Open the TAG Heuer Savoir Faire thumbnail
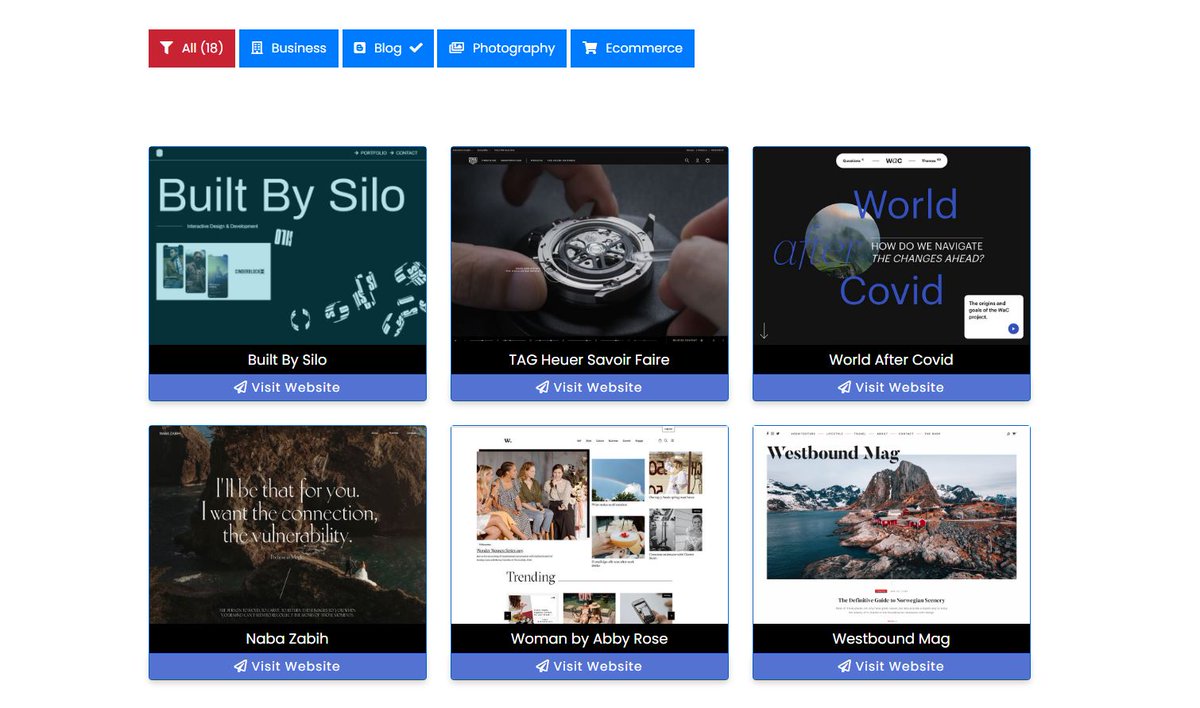Image resolution: width=1200 pixels, height=708 pixels. coord(590,246)
